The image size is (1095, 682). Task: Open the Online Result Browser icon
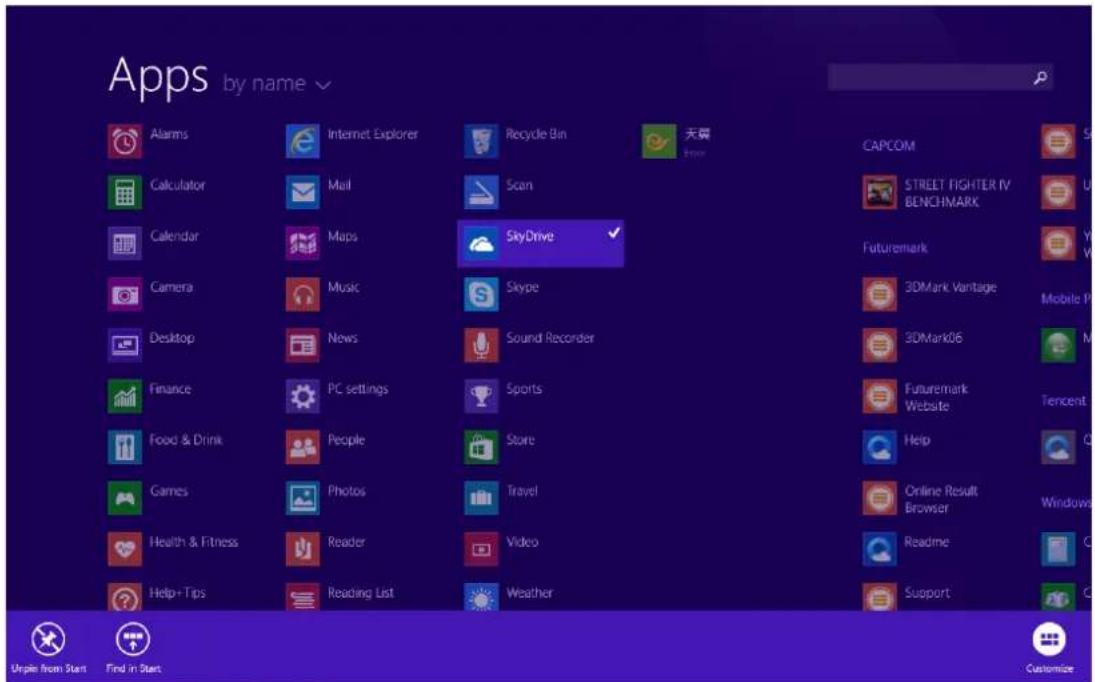pyautogui.click(x=879, y=498)
